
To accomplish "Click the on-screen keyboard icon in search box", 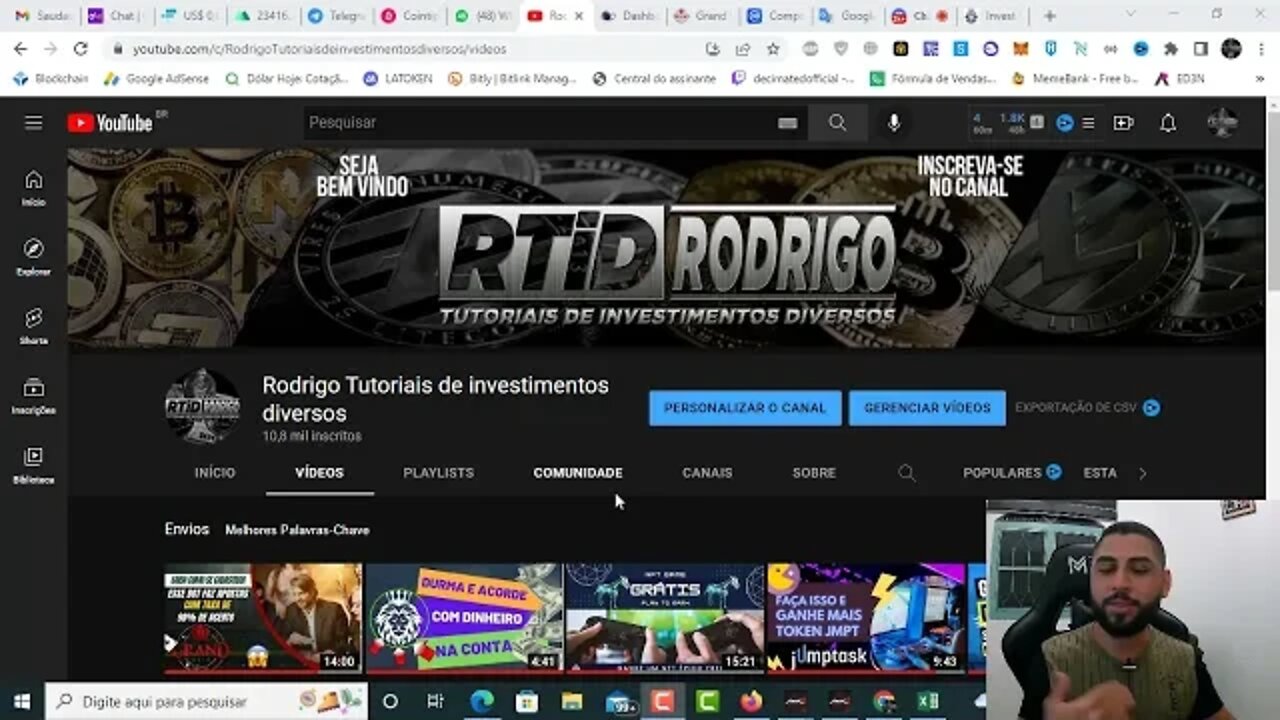I will tap(787, 123).
